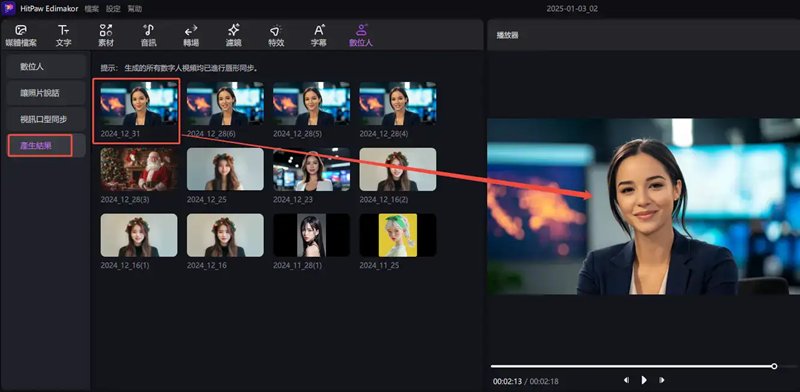Open the 特效 effects panel

[276, 36]
